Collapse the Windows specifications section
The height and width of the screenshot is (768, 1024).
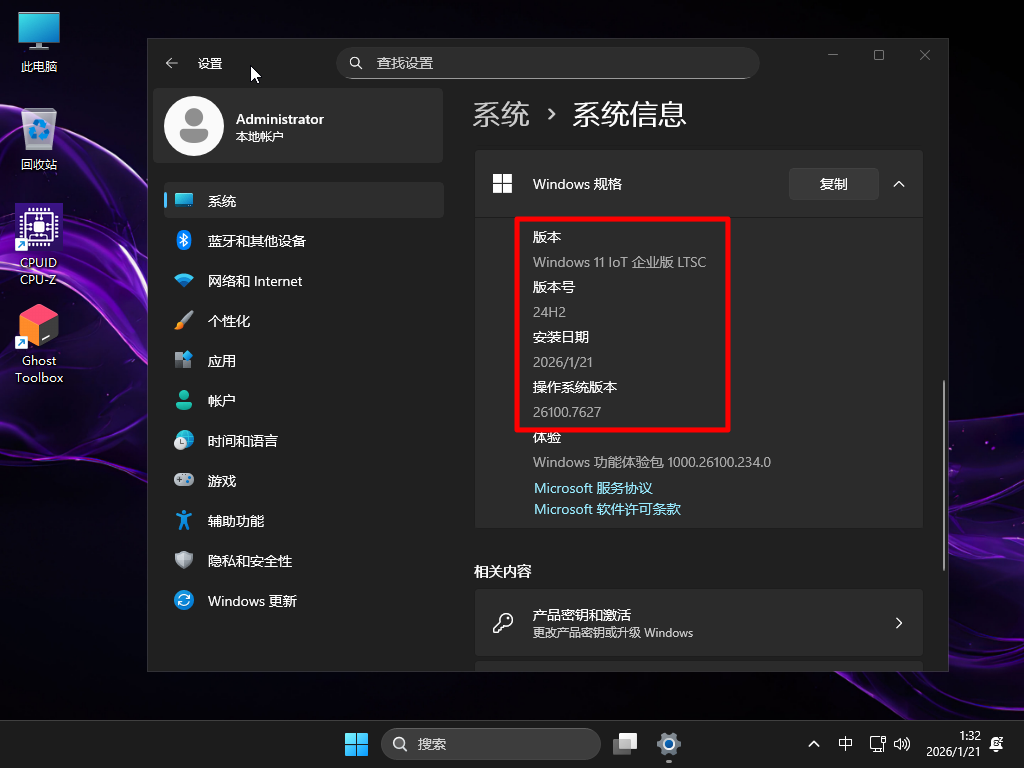pyautogui.click(x=898, y=184)
